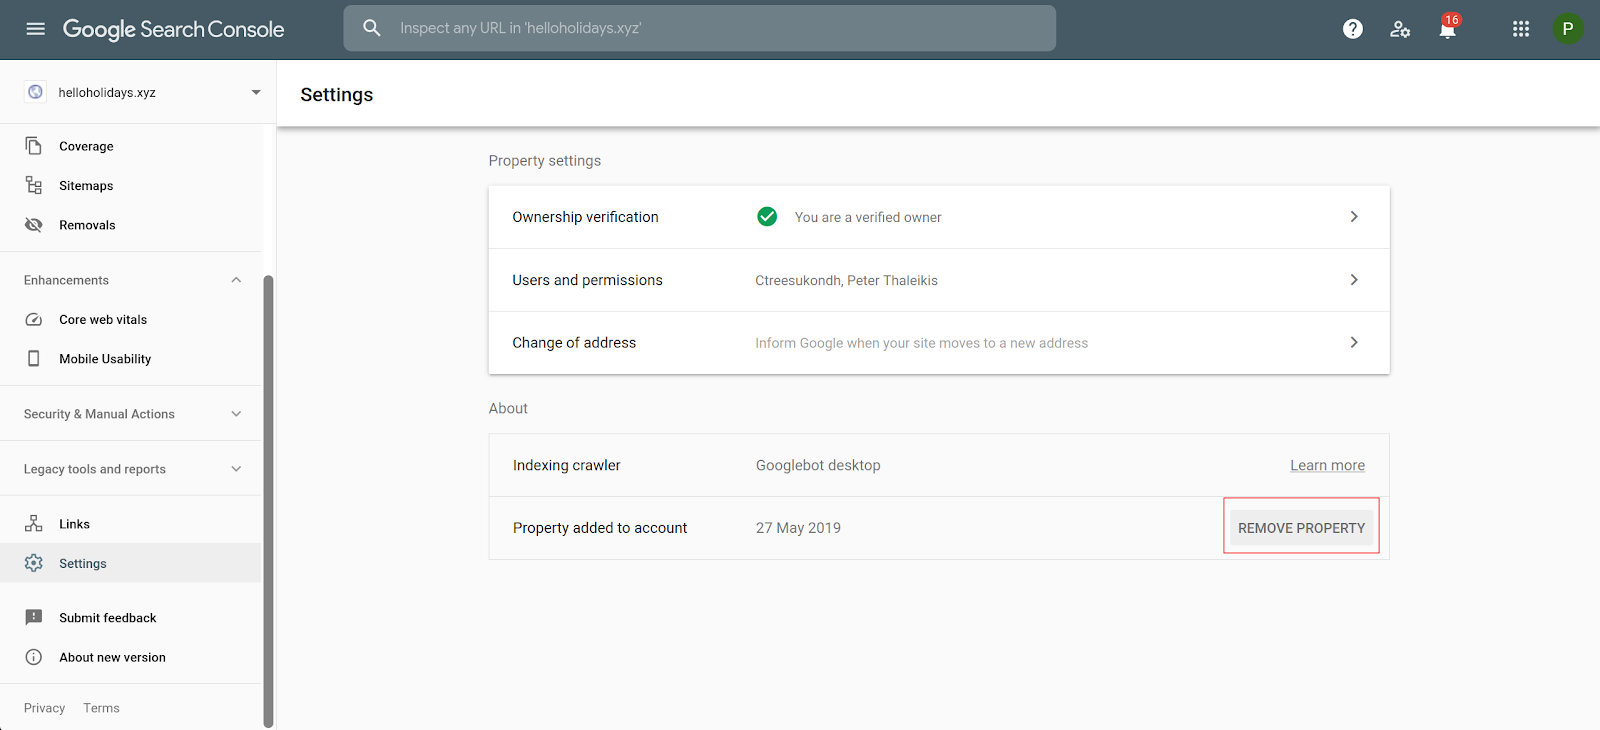Click the Remove Property button
Image resolution: width=1600 pixels, height=730 pixels.
click(1301, 528)
